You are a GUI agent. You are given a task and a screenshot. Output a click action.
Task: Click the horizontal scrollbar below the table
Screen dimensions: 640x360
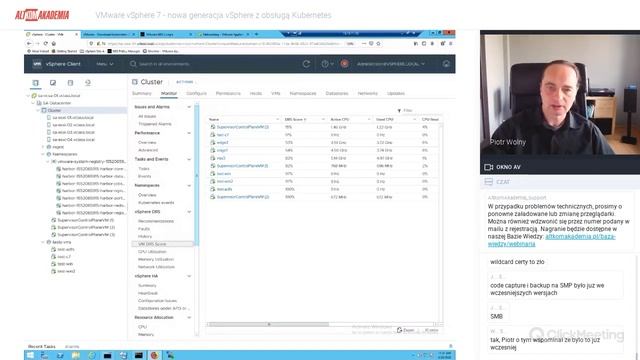point(268,324)
